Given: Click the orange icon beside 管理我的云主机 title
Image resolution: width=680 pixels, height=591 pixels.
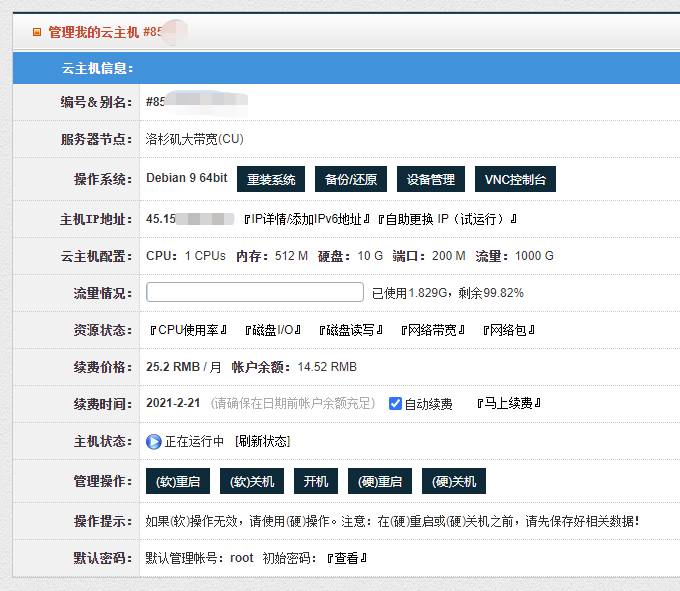Looking at the screenshot, I should click(x=37, y=32).
